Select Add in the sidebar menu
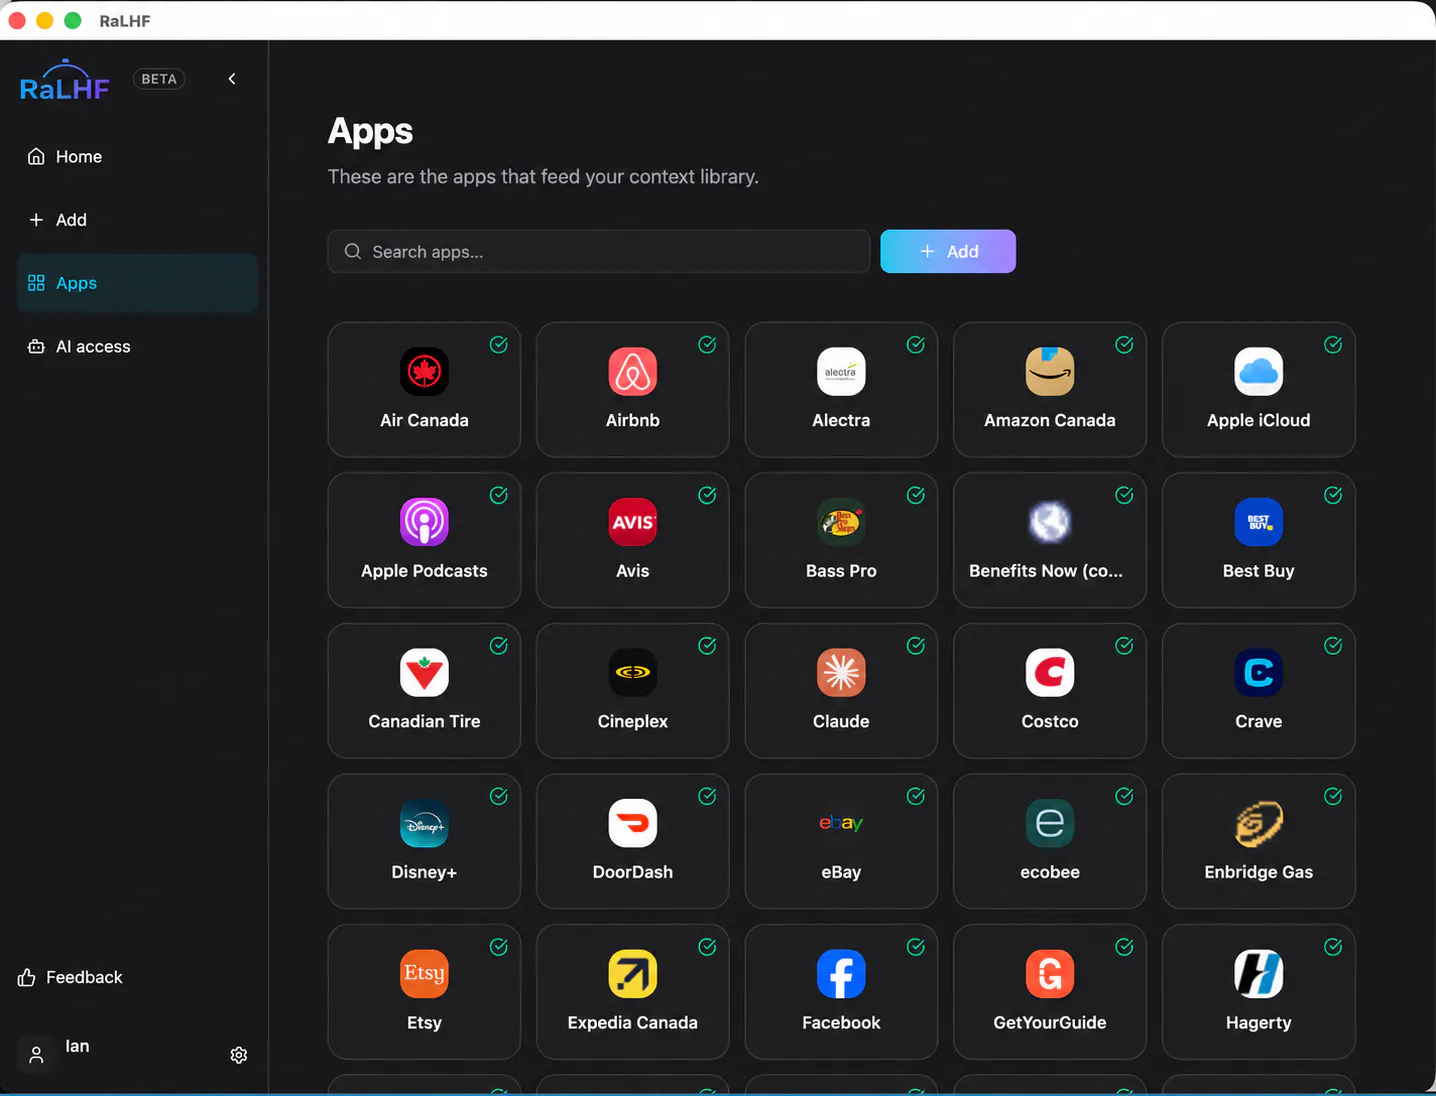The height and width of the screenshot is (1096, 1436). tap(137, 220)
